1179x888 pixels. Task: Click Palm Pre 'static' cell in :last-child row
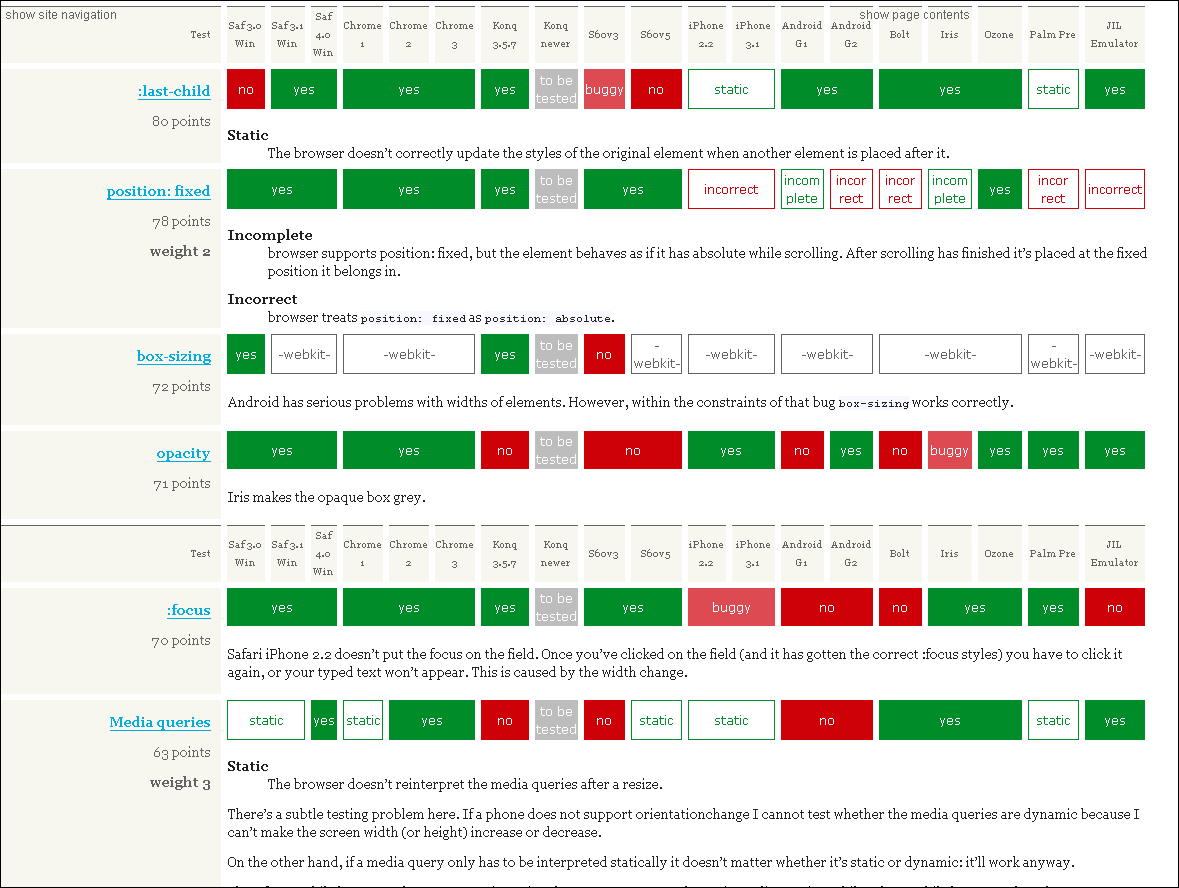[1053, 89]
